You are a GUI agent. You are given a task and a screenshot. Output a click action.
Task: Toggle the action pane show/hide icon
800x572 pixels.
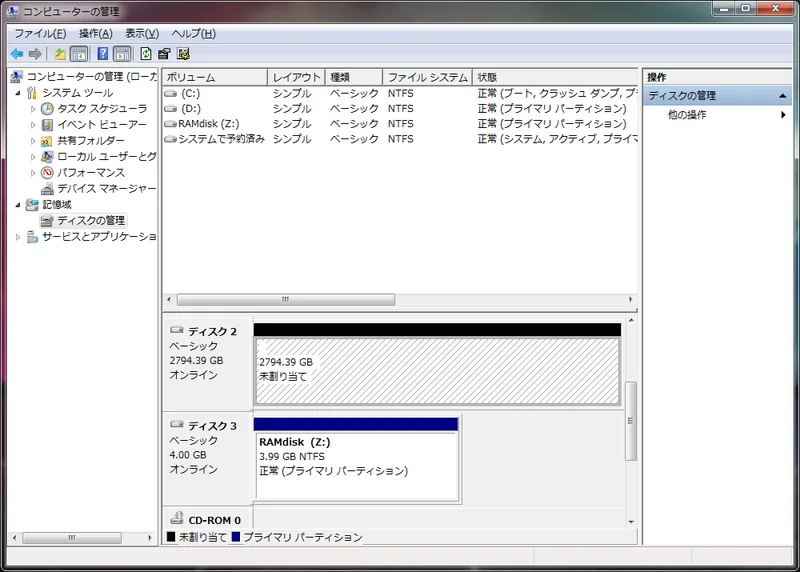coord(122,54)
